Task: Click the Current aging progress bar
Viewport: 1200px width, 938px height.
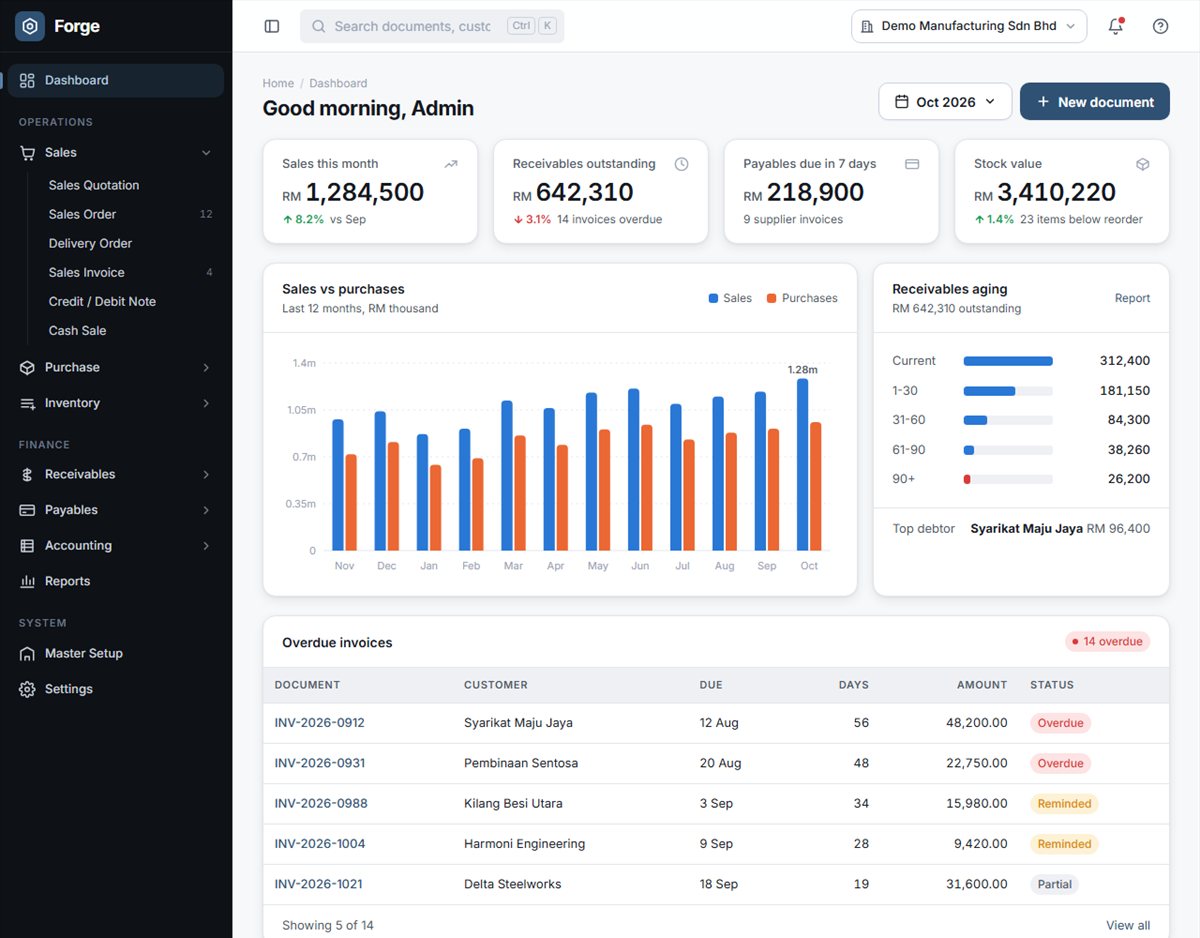Action: click(x=1008, y=361)
